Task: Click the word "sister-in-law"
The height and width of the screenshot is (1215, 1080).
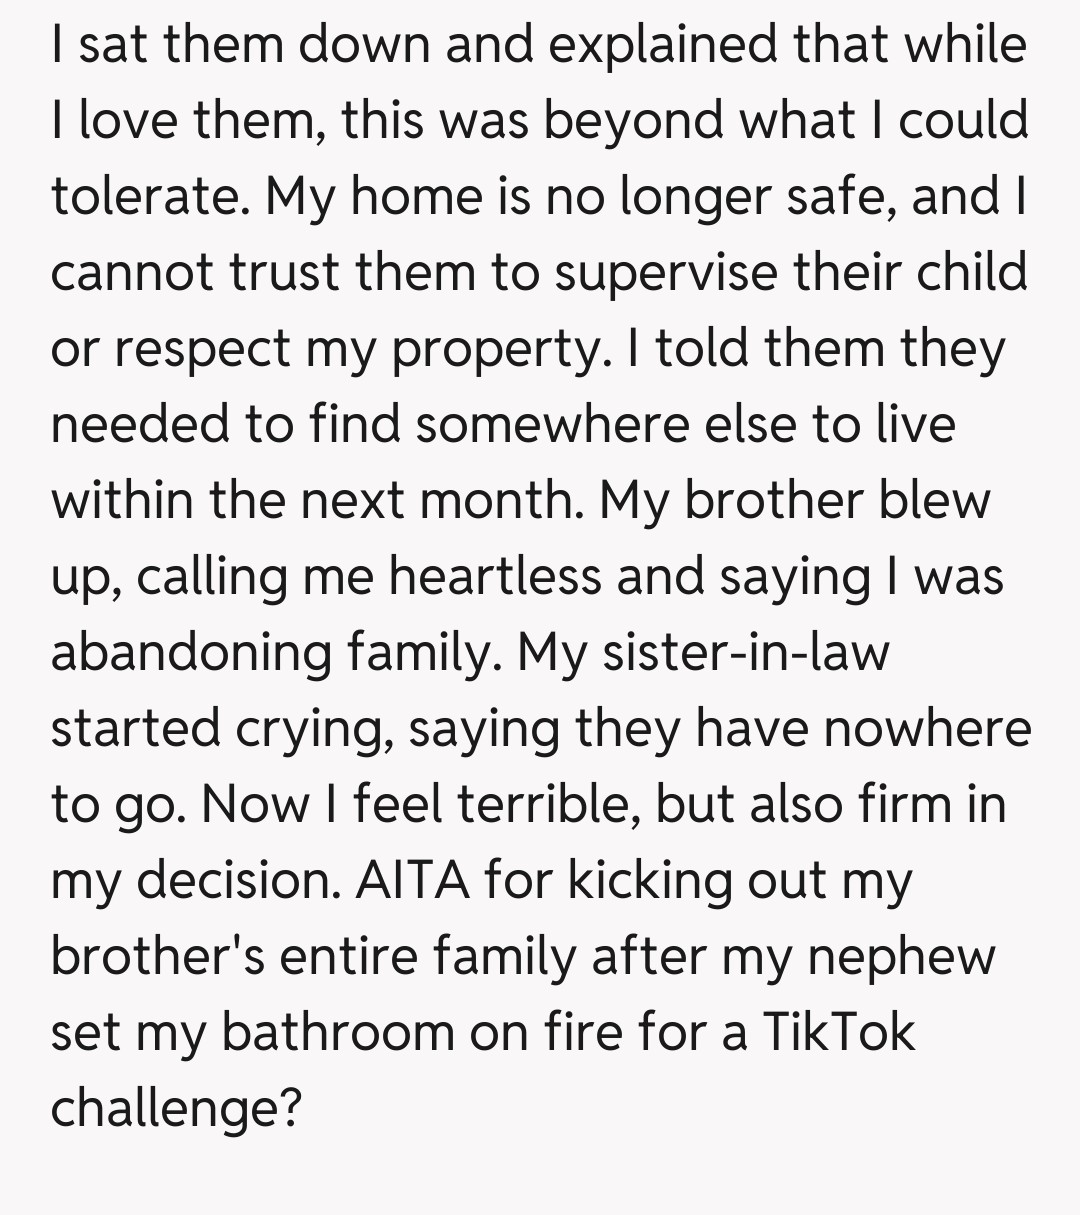Action: tap(746, 652)
